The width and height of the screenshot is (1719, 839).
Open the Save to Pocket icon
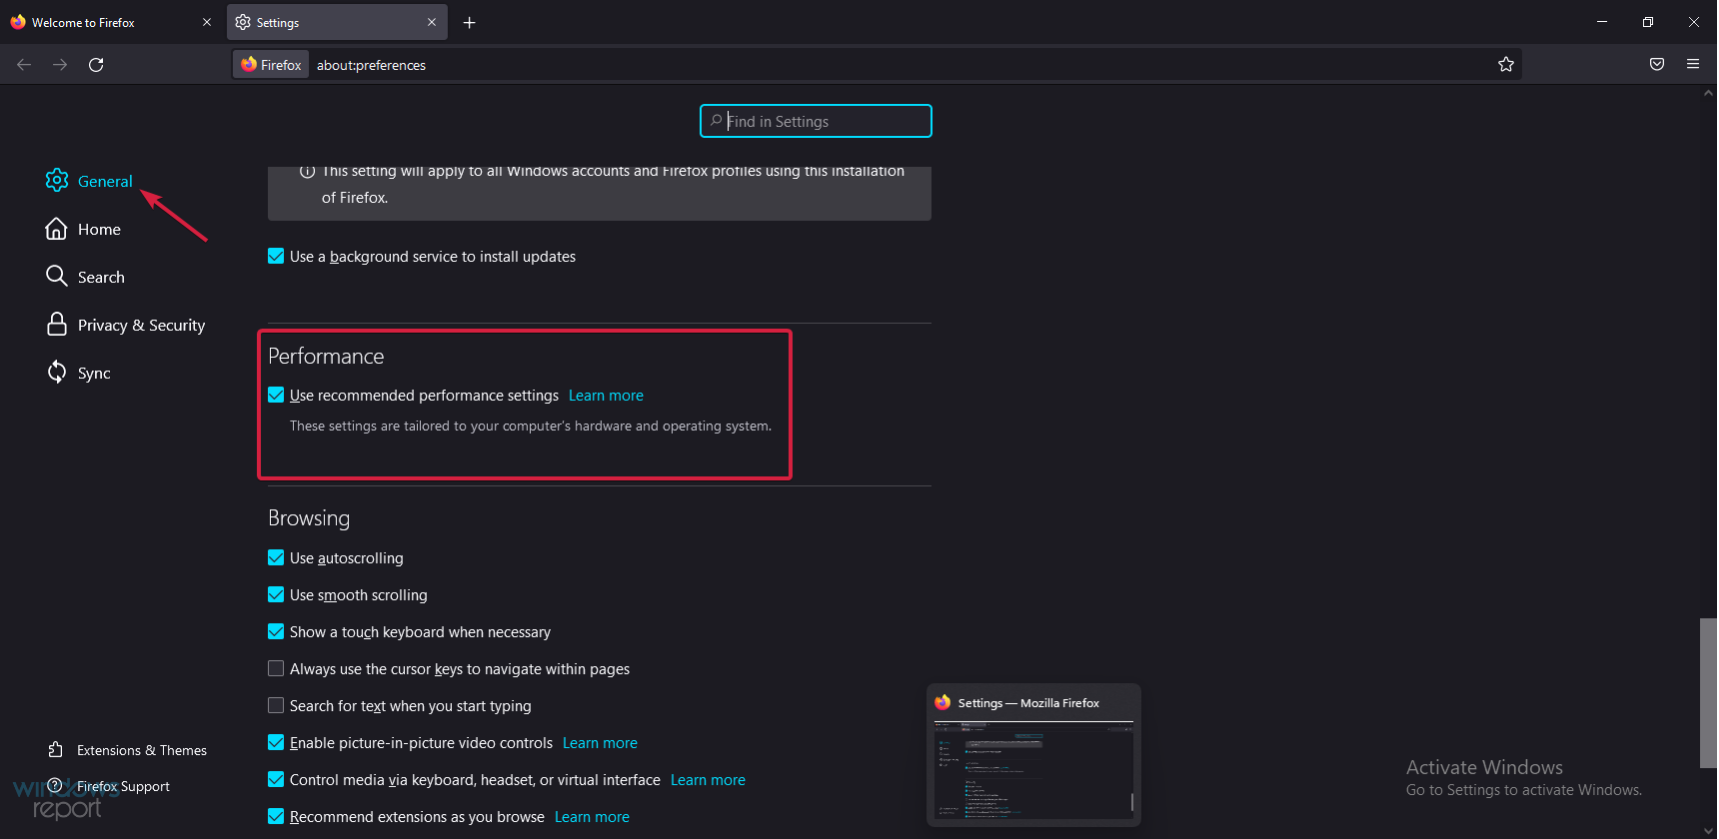(x=1657, y=65)
